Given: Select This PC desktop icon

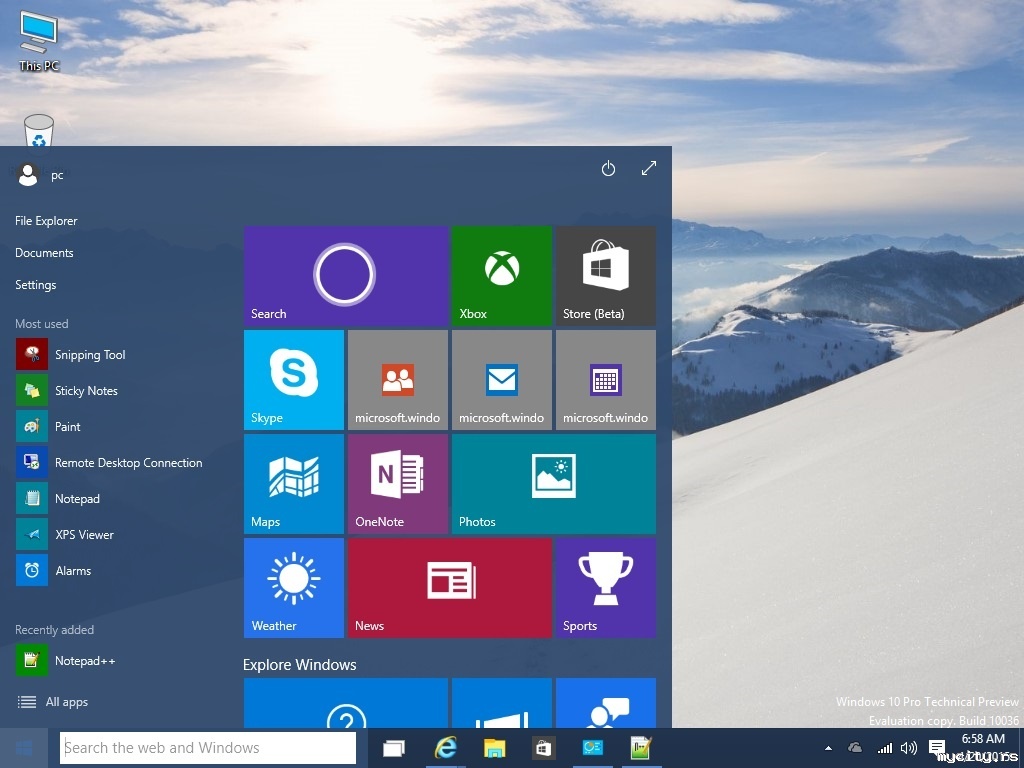Looking at the screenshot, I should (x=39, y=42).
